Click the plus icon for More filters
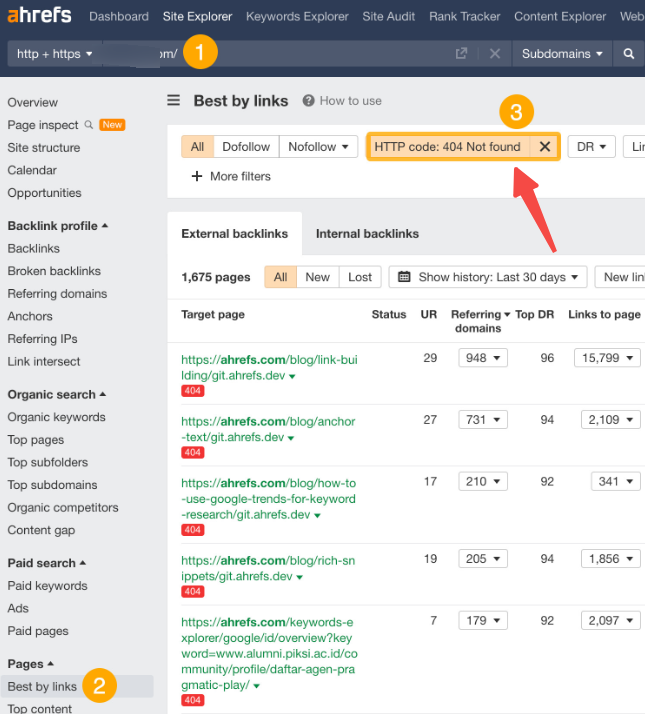 coord(196,176)
